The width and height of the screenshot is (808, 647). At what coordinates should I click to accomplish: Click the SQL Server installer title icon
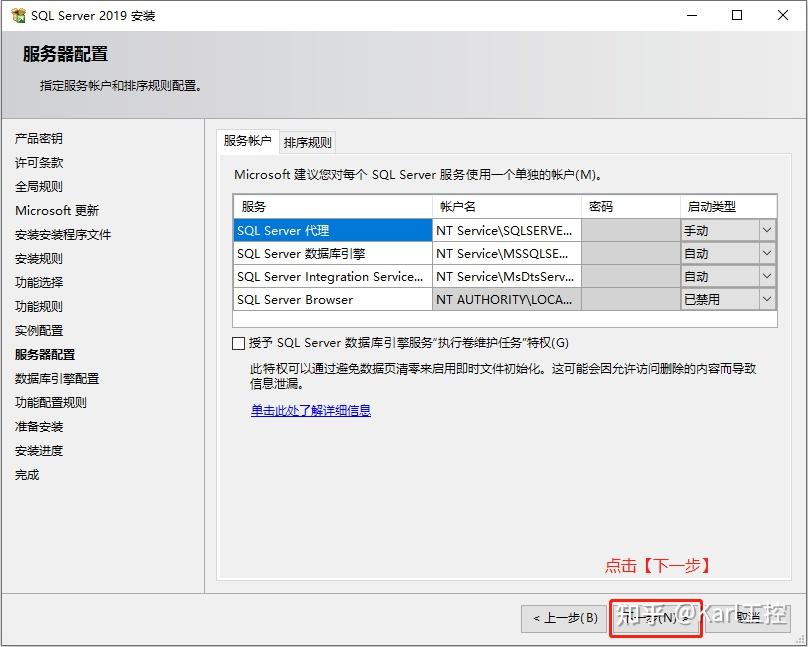click(18, 15)
